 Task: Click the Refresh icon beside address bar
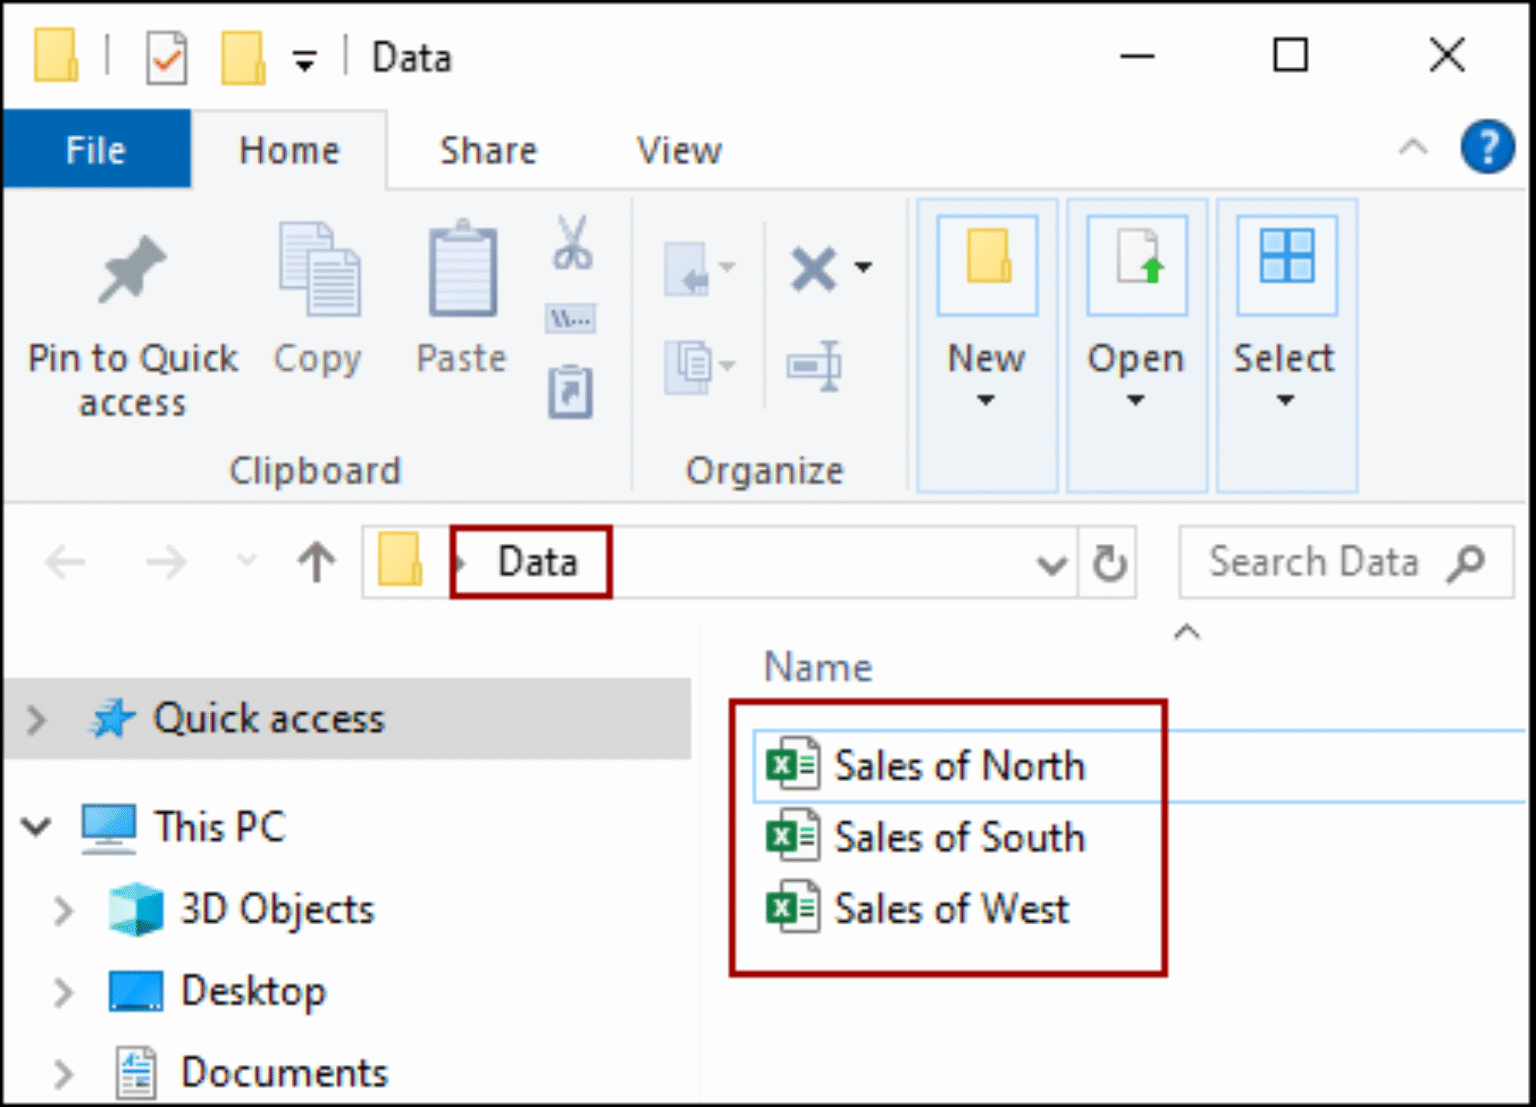pyautogui.click(x=1109, y=563)
